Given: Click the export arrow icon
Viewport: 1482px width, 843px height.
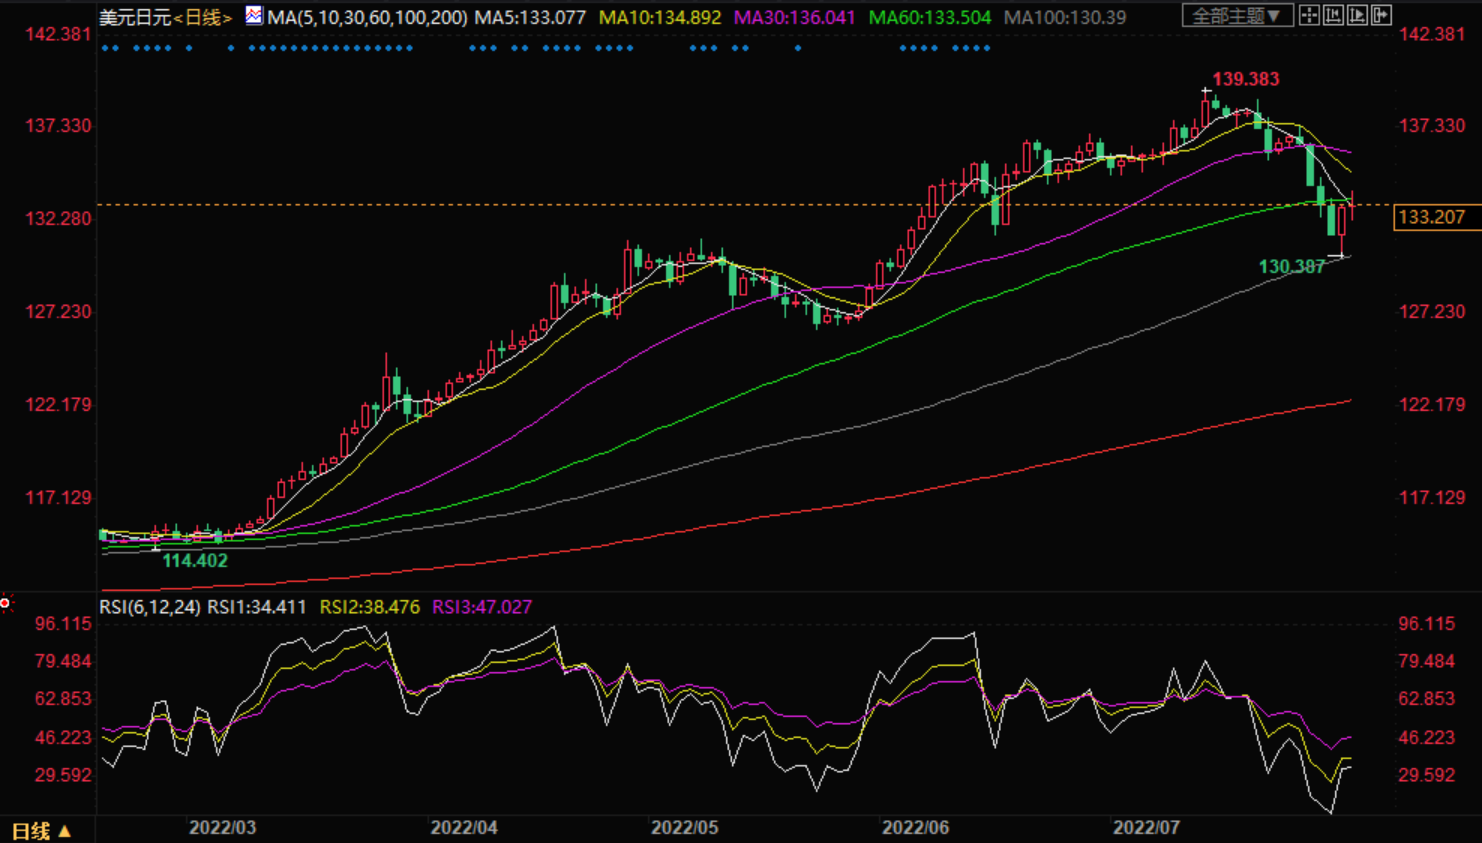Looking at the screenshot, I should [x=1381, y=15].
